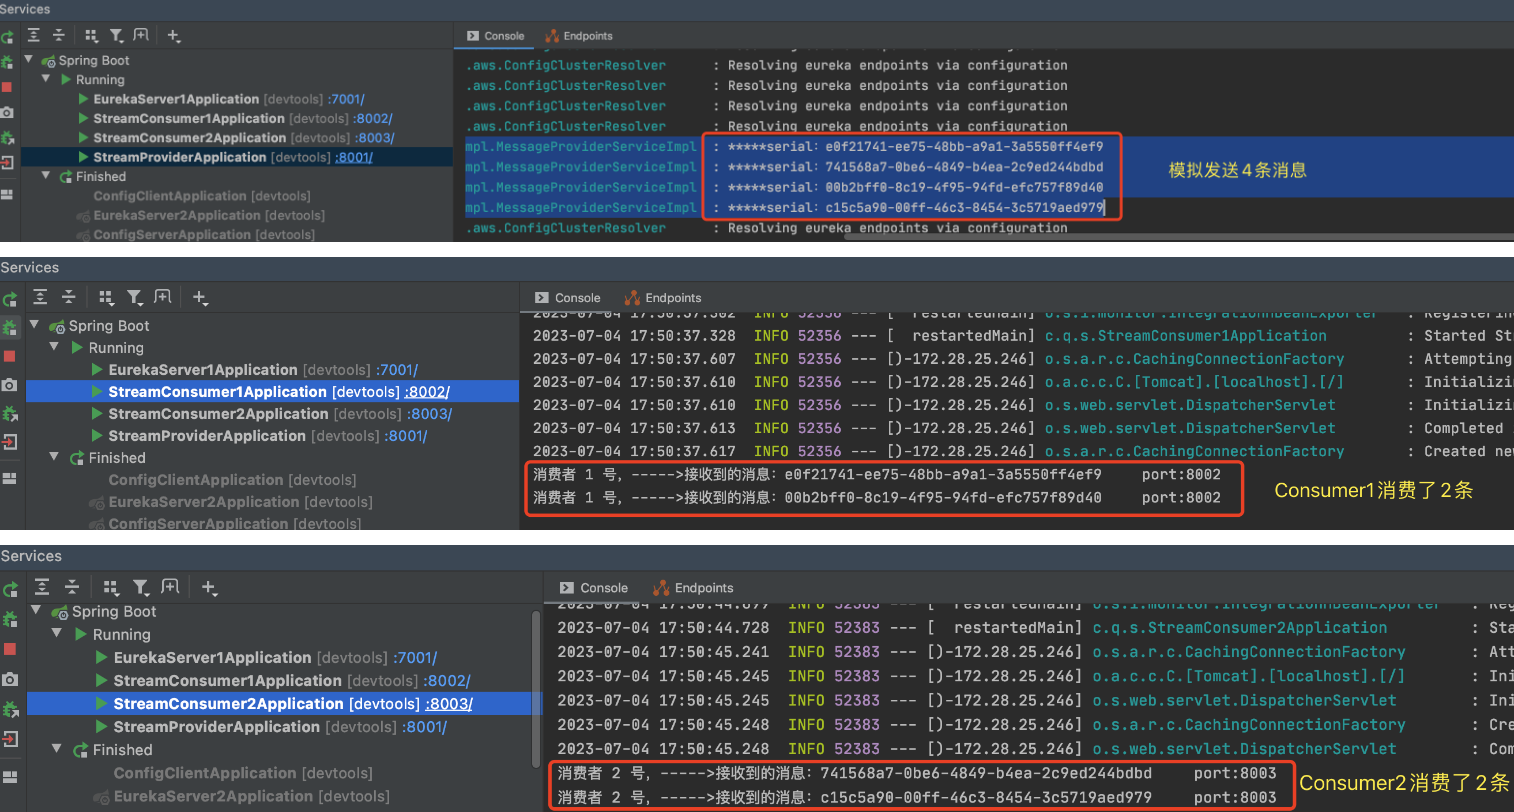This screenshot has width=1514, height=812.
Task: Click camera thread dump icon in middle panel
Action: pyautogui.click(x=9, y=385)
